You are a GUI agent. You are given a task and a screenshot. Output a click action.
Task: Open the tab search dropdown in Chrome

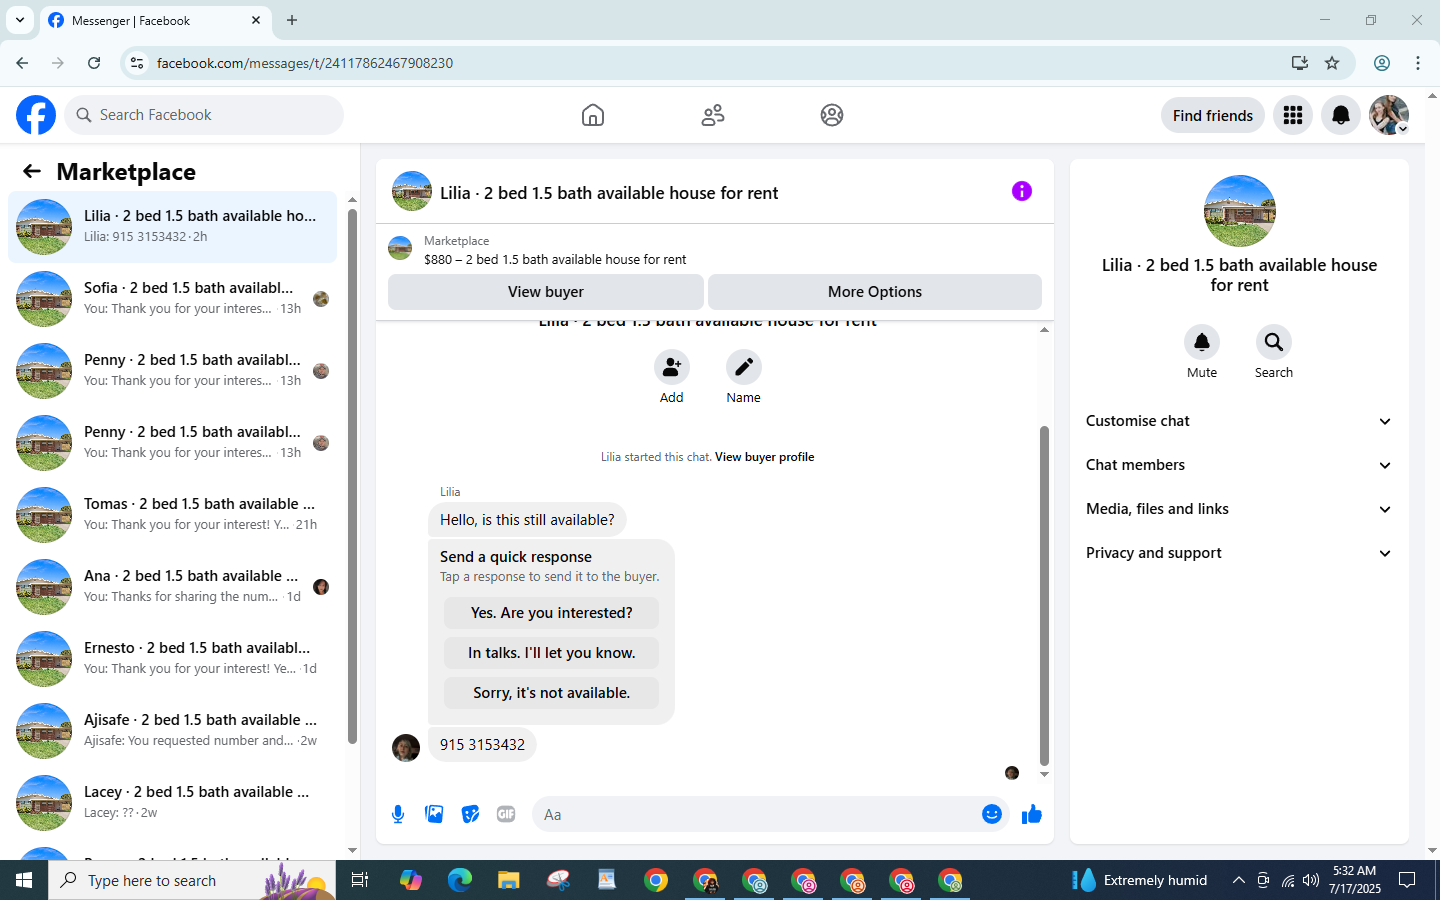(x=20, y=20)
